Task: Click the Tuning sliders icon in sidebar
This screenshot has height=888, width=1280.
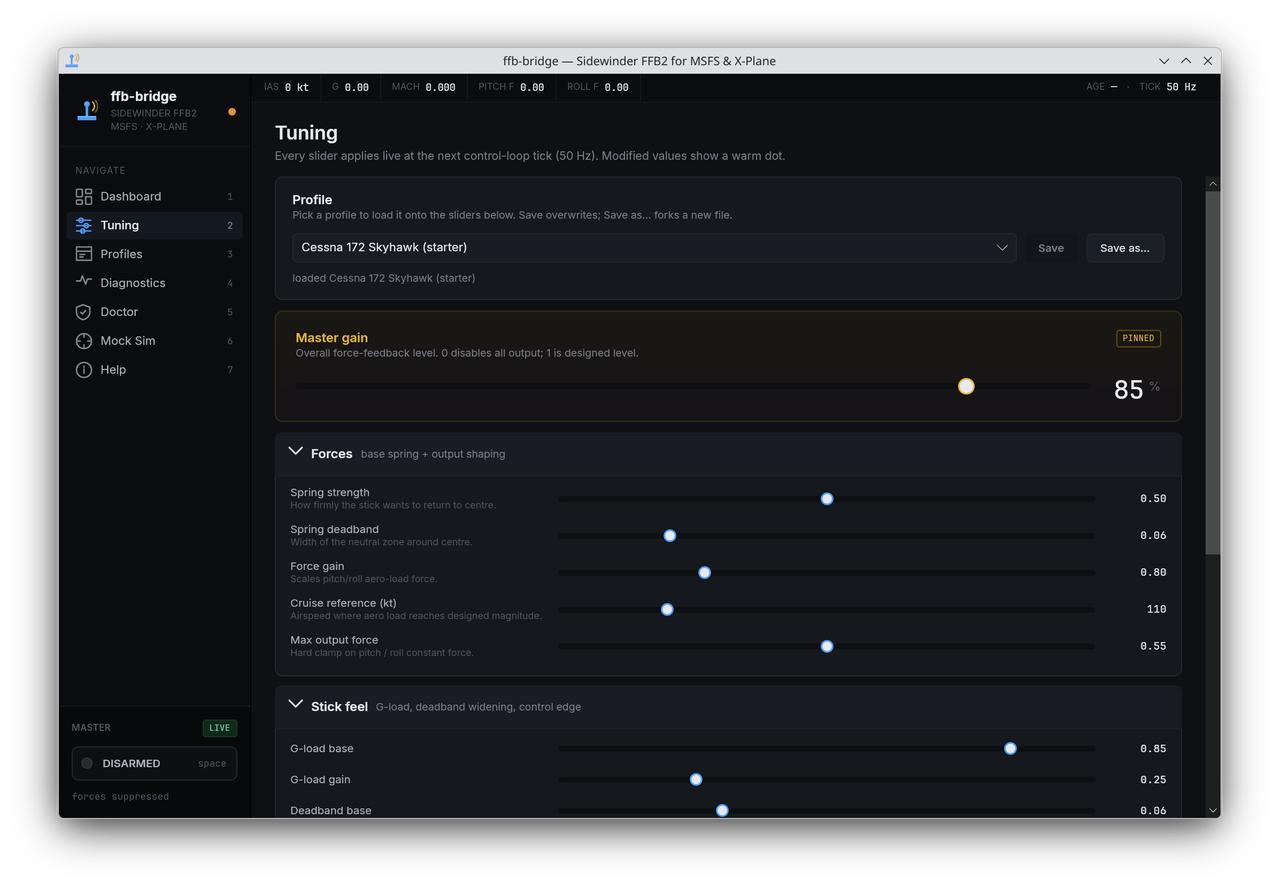Action: (84, 226)
